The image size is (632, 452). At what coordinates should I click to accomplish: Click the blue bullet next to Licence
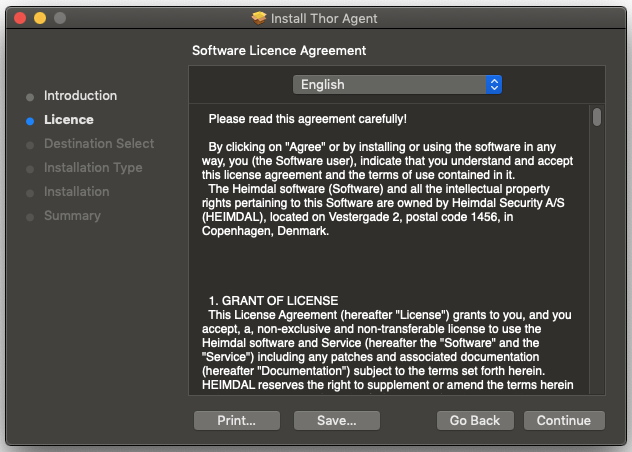click(30, 121)
